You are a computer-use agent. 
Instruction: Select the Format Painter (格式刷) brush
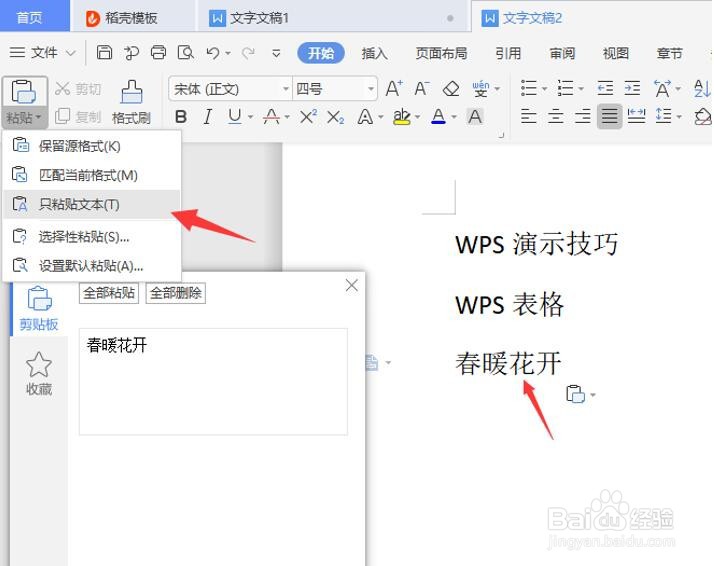132,102
